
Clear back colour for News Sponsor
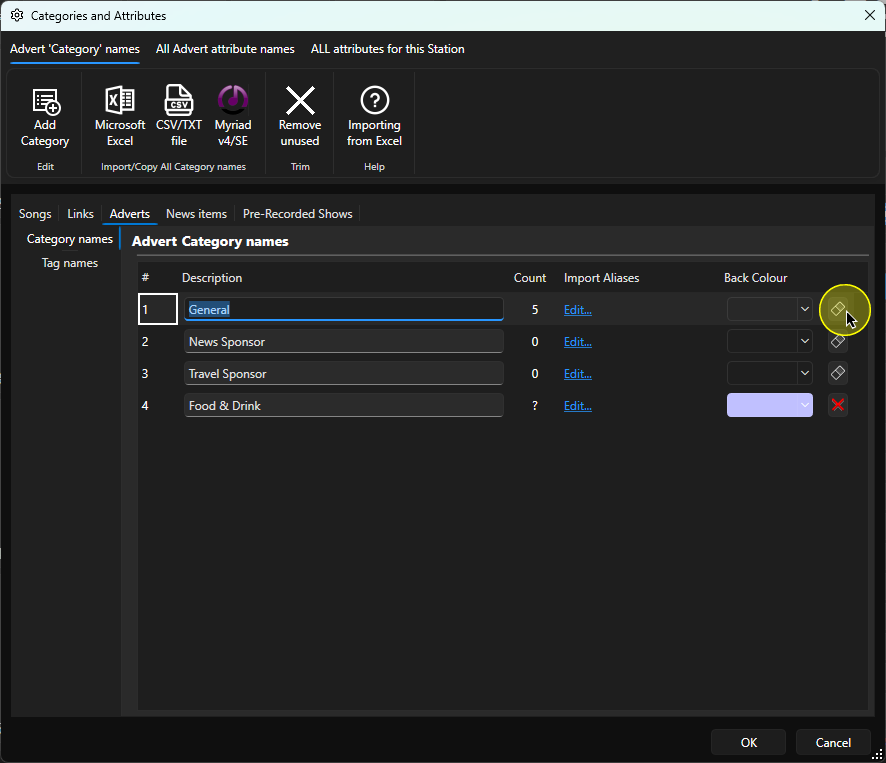[x=837, y=341]
